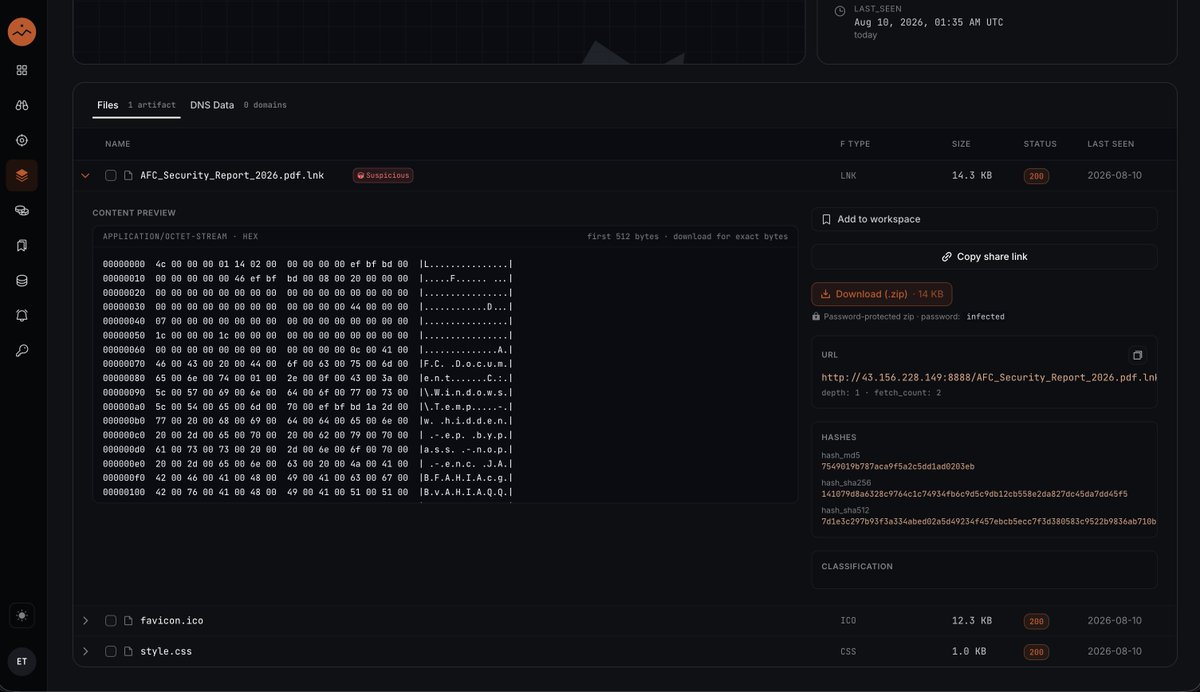Click AFC_Security_Report_2026.pdf.lnk file name
The image size is (1200, 692).
coord(232,175)
